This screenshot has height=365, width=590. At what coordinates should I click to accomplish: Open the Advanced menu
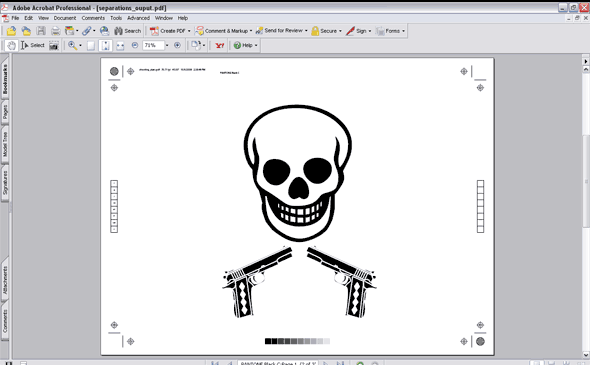coord(138,18)
